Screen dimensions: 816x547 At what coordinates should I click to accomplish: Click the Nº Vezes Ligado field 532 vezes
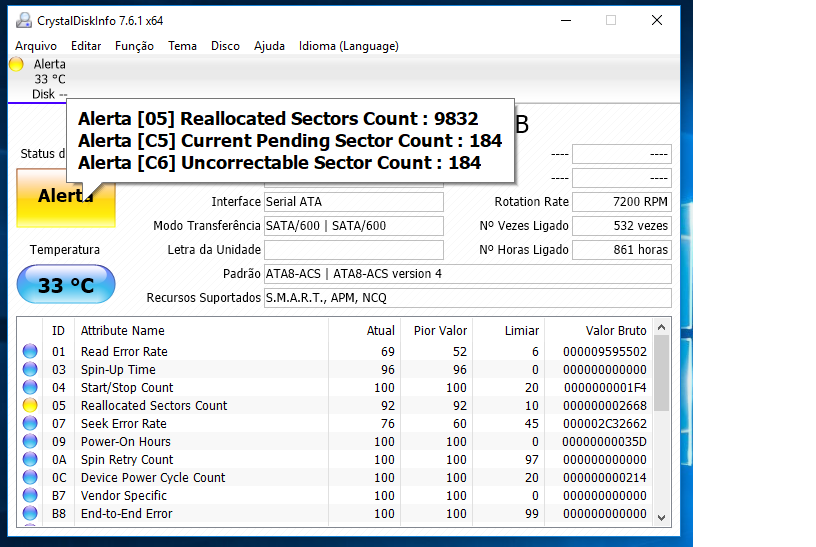coord(622,226)
